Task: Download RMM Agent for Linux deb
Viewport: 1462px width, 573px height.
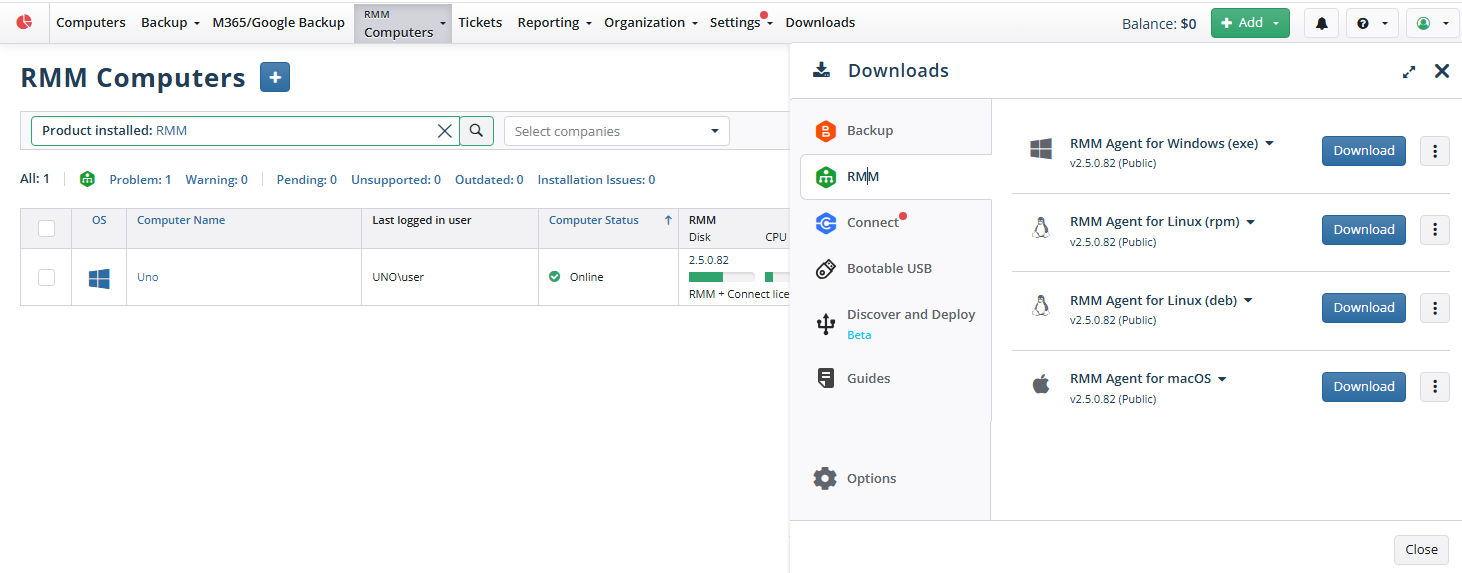Action: tap(1364, 308)
